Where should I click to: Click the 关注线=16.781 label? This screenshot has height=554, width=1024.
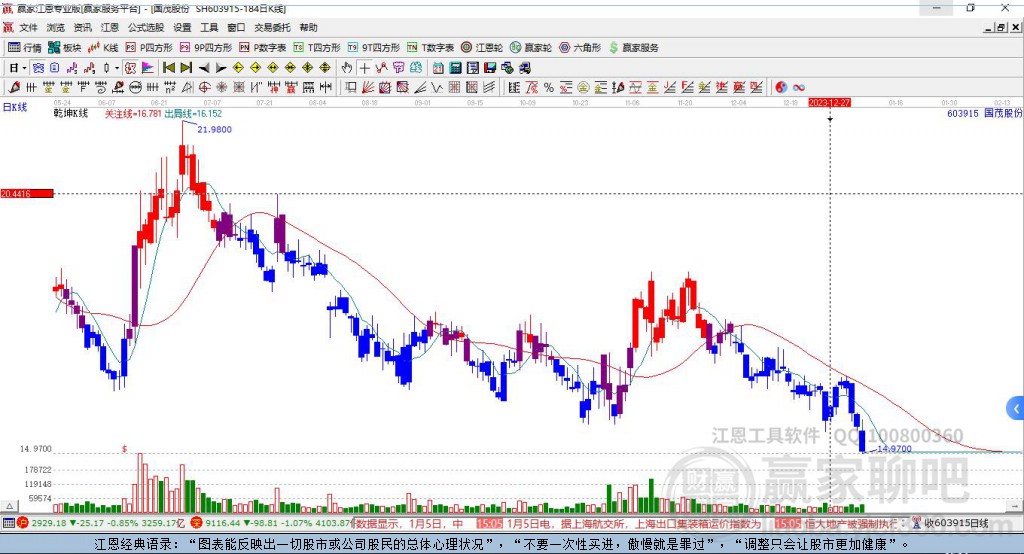133,114
